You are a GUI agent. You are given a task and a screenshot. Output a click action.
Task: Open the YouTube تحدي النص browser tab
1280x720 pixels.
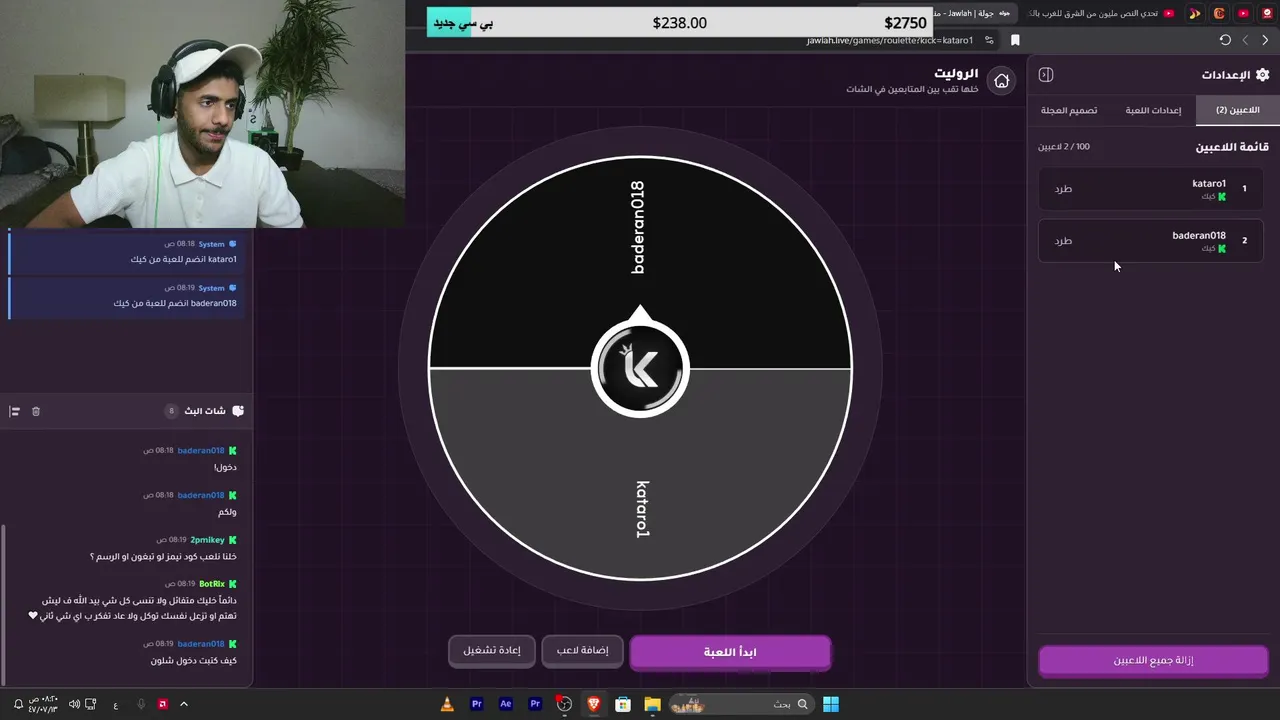(1100, 13)
